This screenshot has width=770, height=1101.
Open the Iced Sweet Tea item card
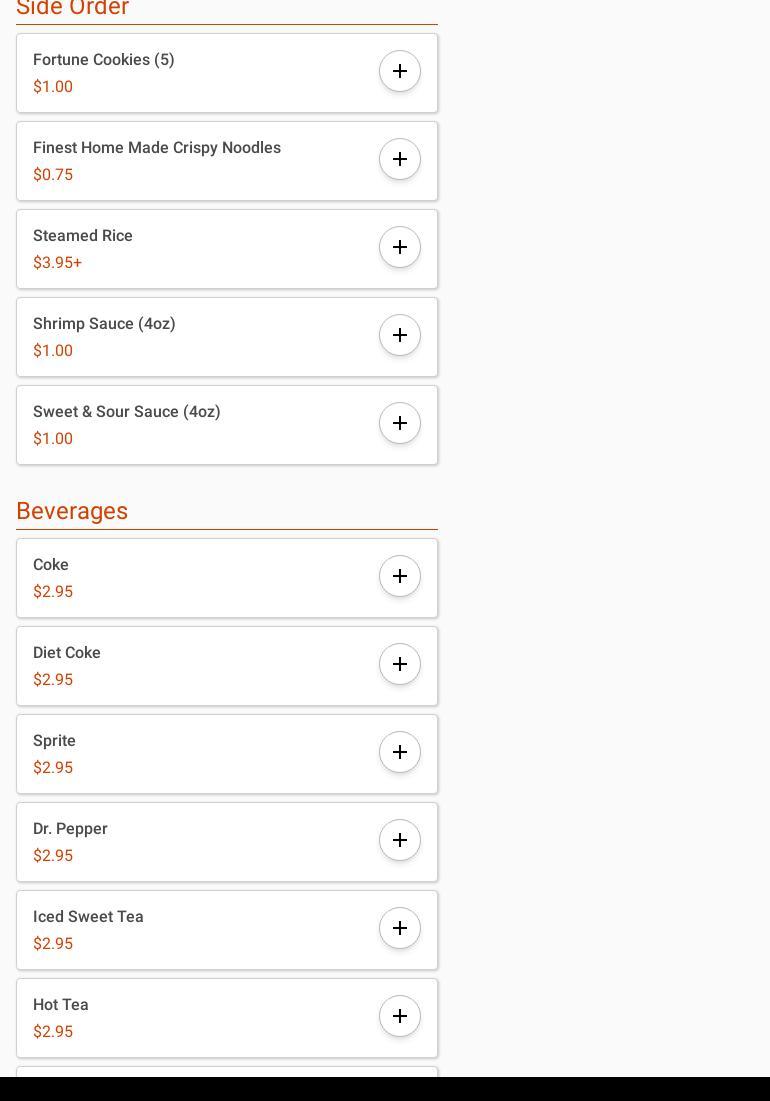tap(200, 930)
